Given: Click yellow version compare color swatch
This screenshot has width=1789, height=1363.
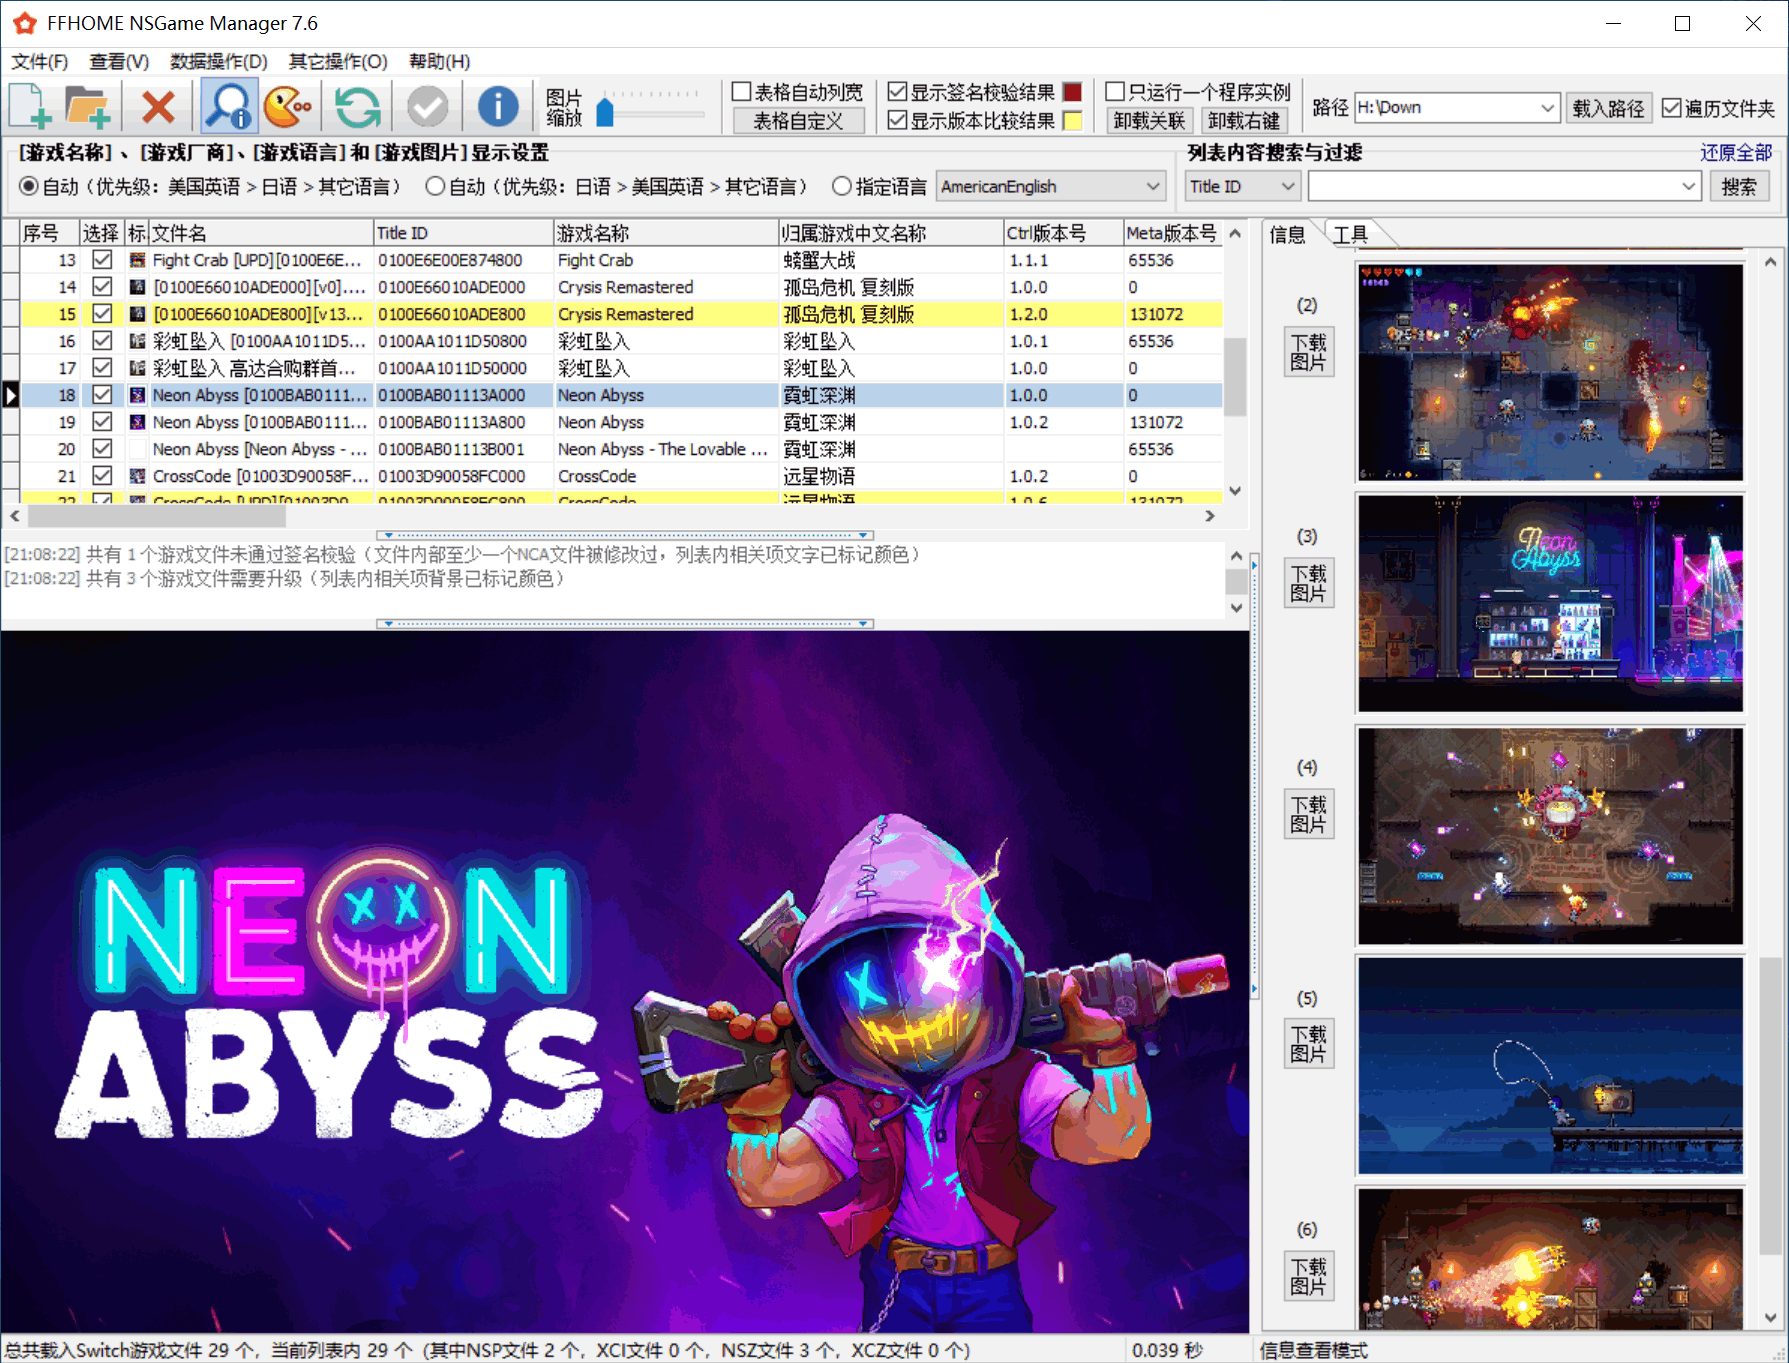Looking at the screenshot, I should 1072,121.
